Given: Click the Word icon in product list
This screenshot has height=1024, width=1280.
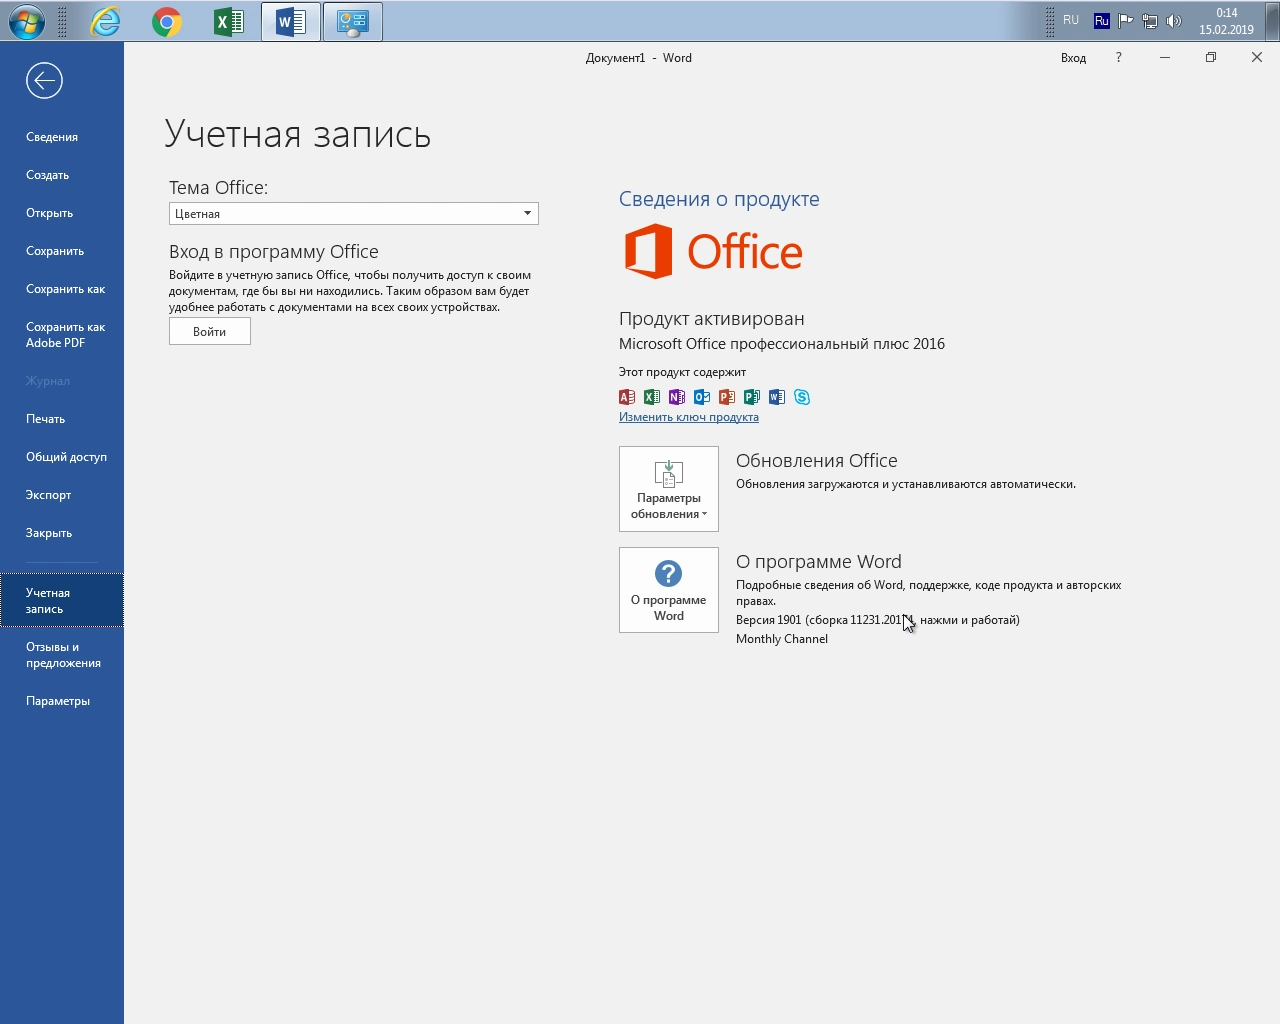Looking at the screenshot, I should (x=777, y=397).
